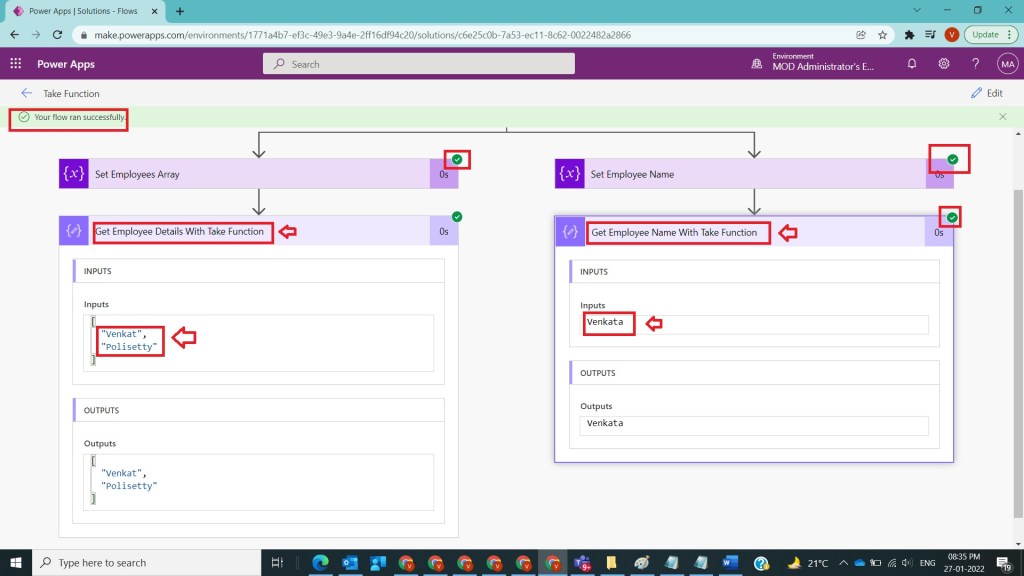Click the Edit flow button
The image size is (1024, 576).
(x=986, y=93)
